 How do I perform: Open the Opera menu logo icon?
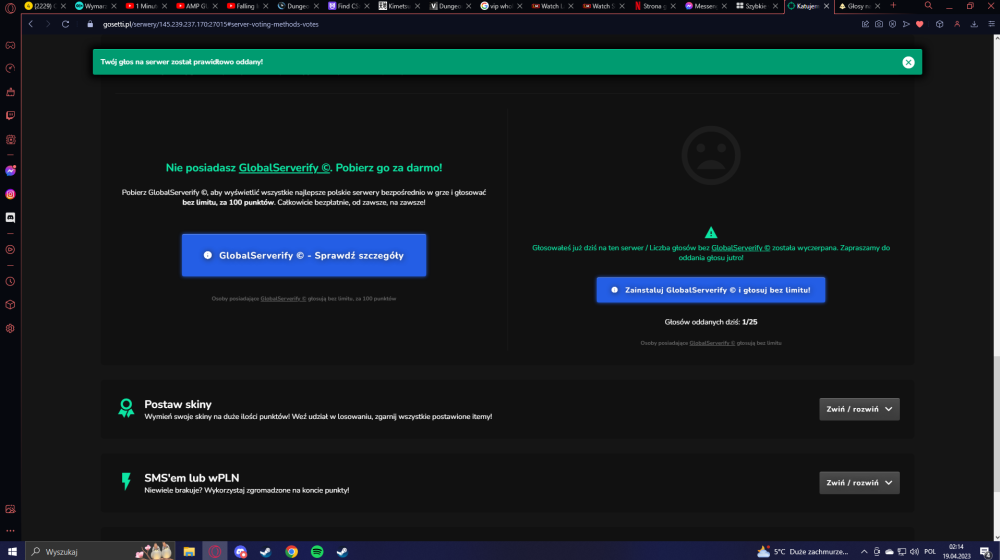[10, 8]
